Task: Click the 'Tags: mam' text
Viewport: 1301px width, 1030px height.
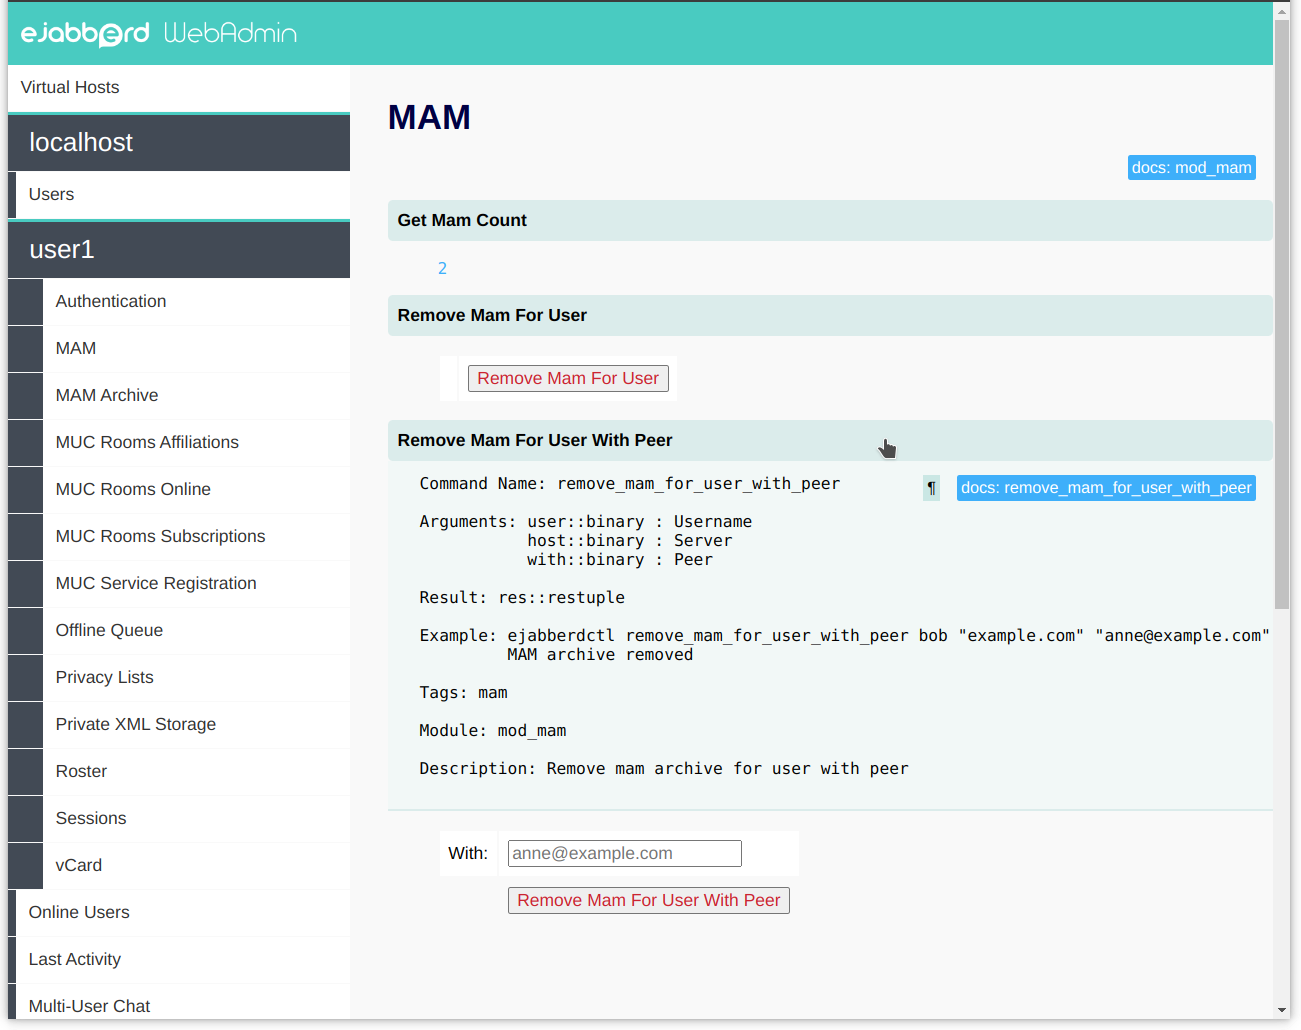Action: (x=463, y=693)
